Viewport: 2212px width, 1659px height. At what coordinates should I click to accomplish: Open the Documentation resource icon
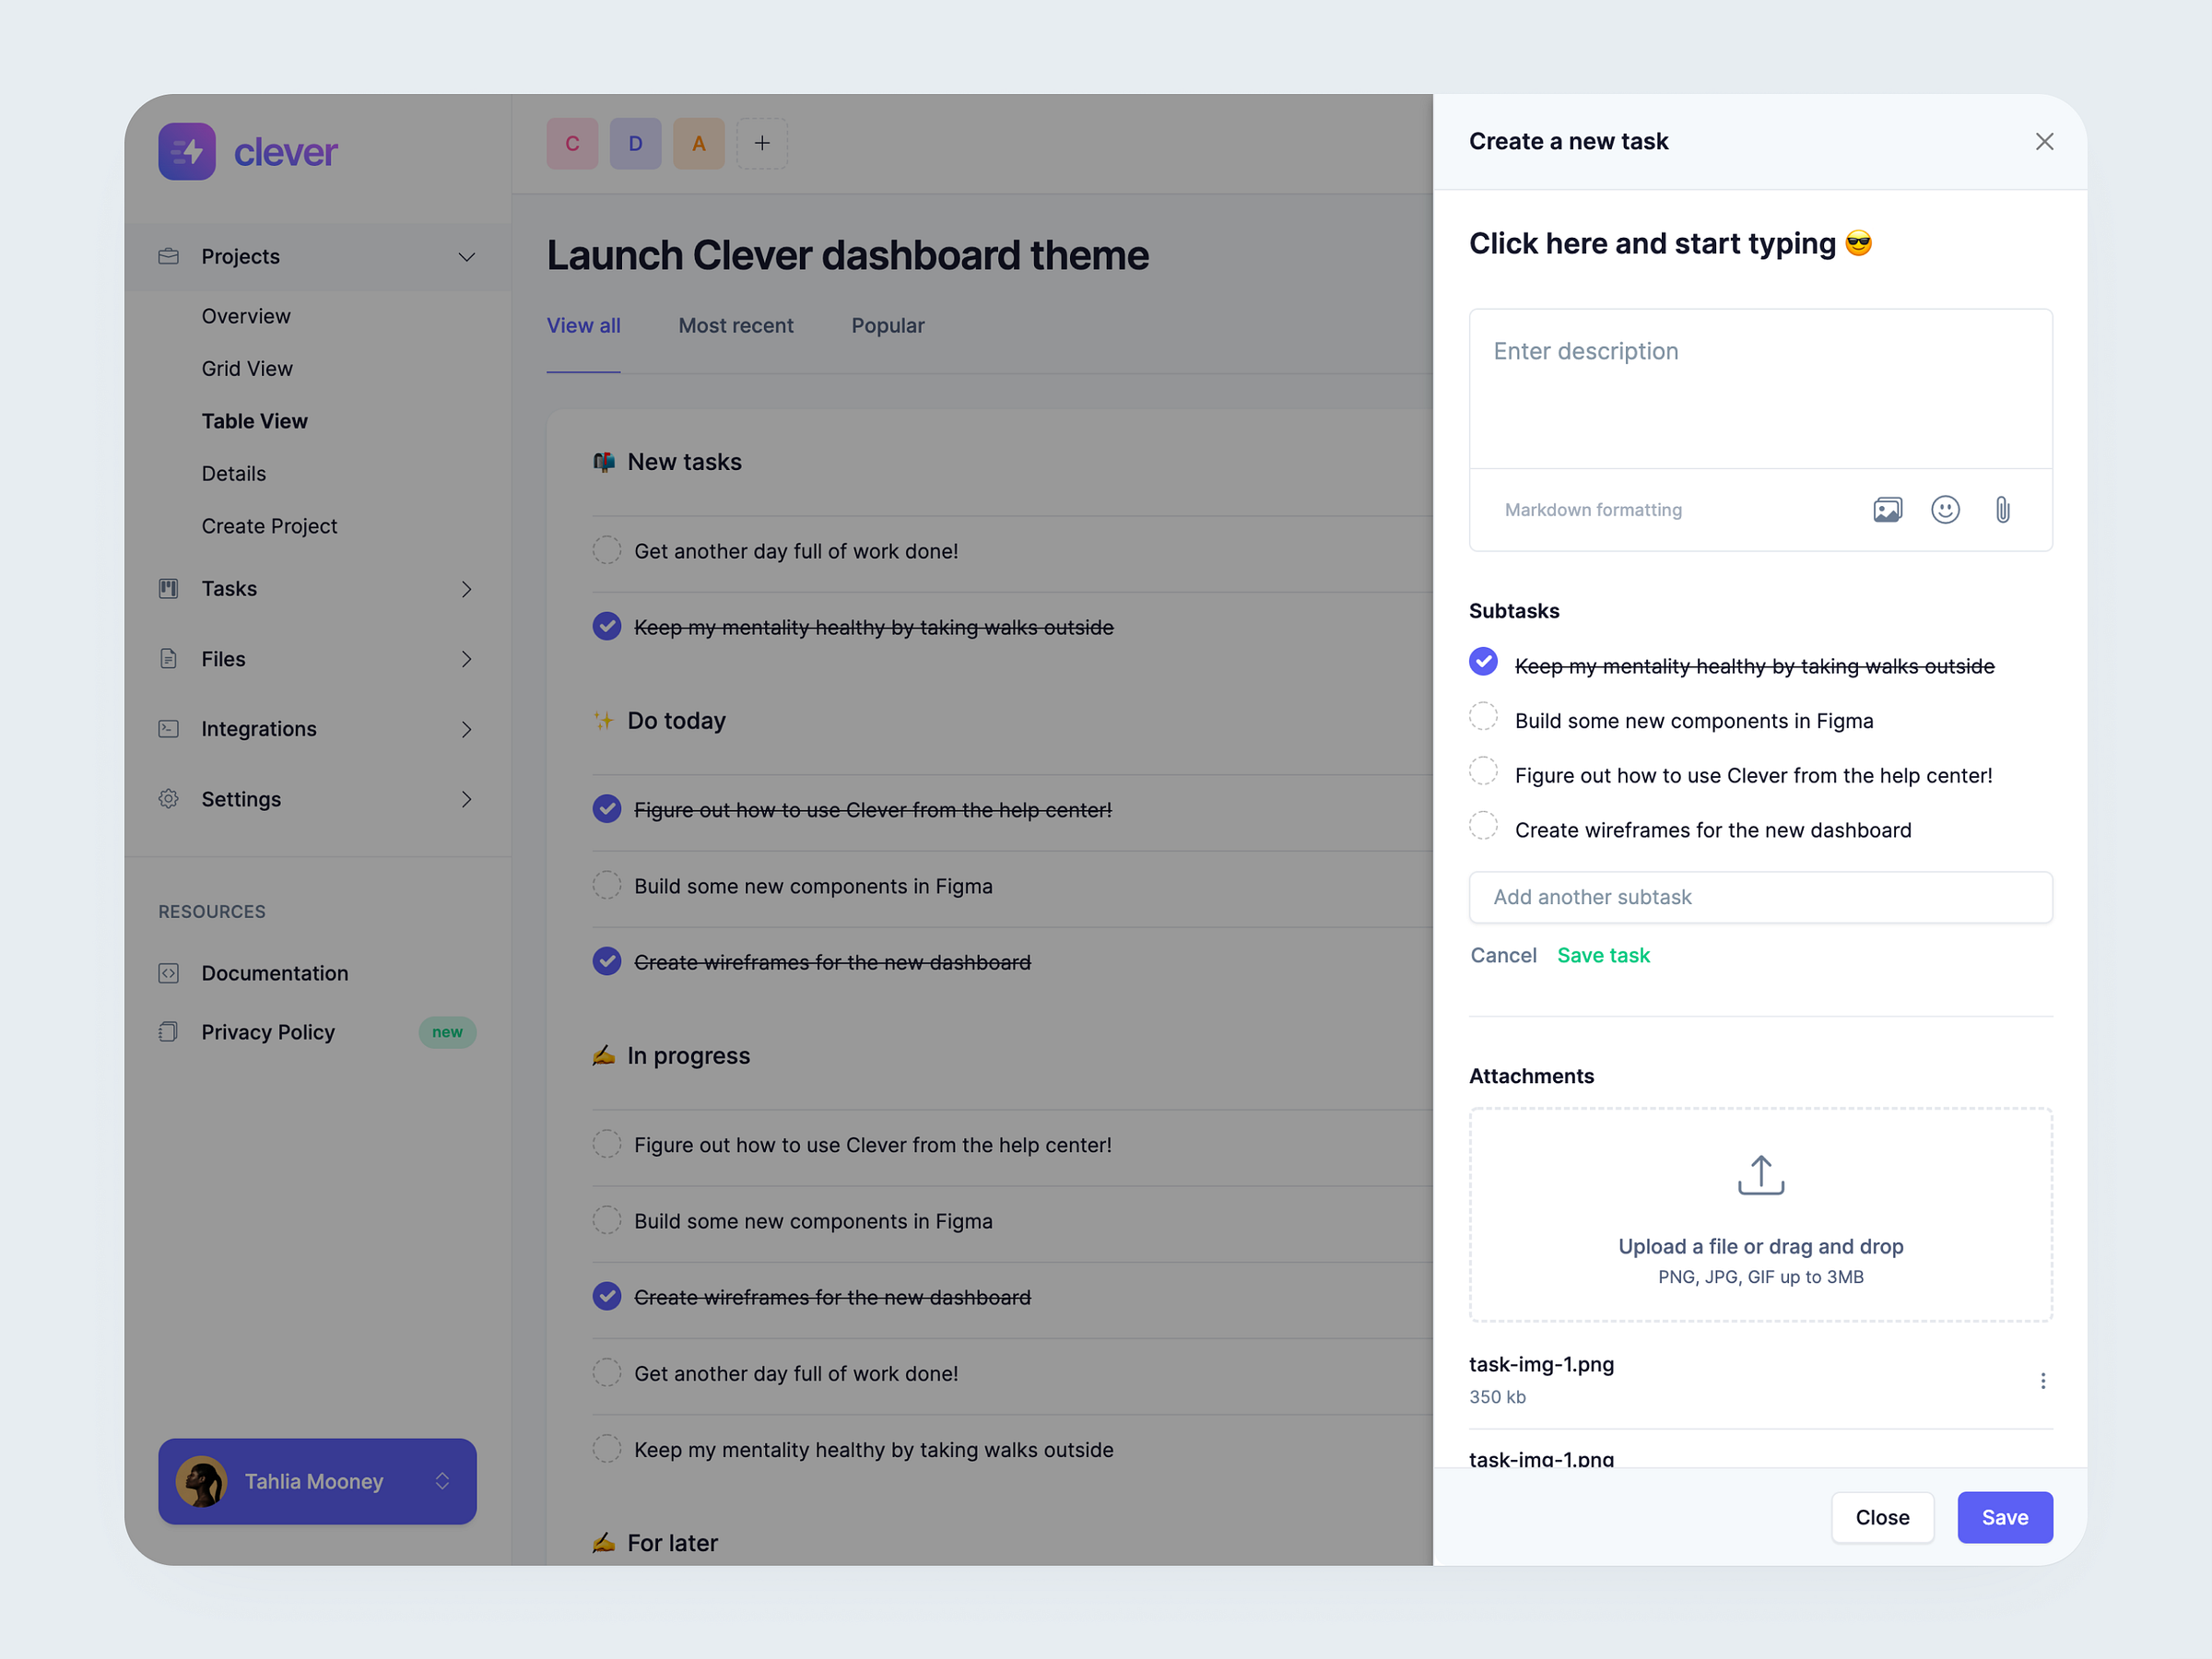click(x=168, y=972)
